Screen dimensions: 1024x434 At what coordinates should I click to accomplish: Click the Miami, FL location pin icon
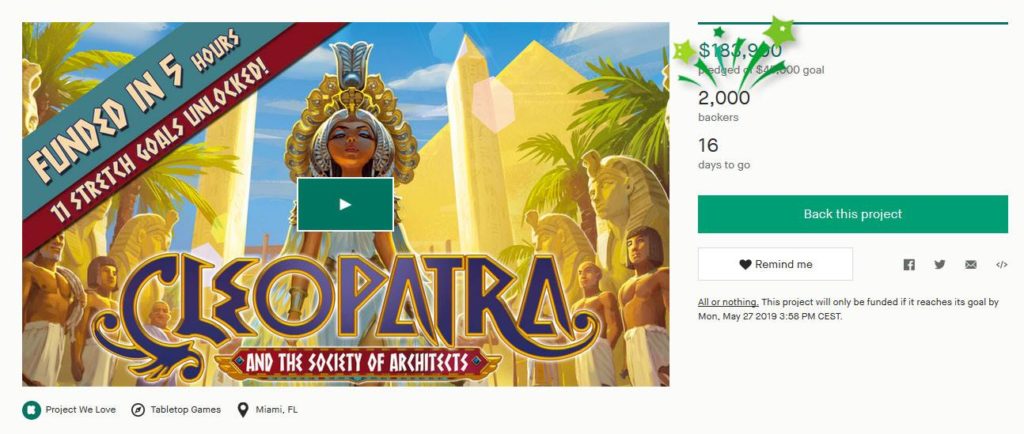(x=243, y=410)
